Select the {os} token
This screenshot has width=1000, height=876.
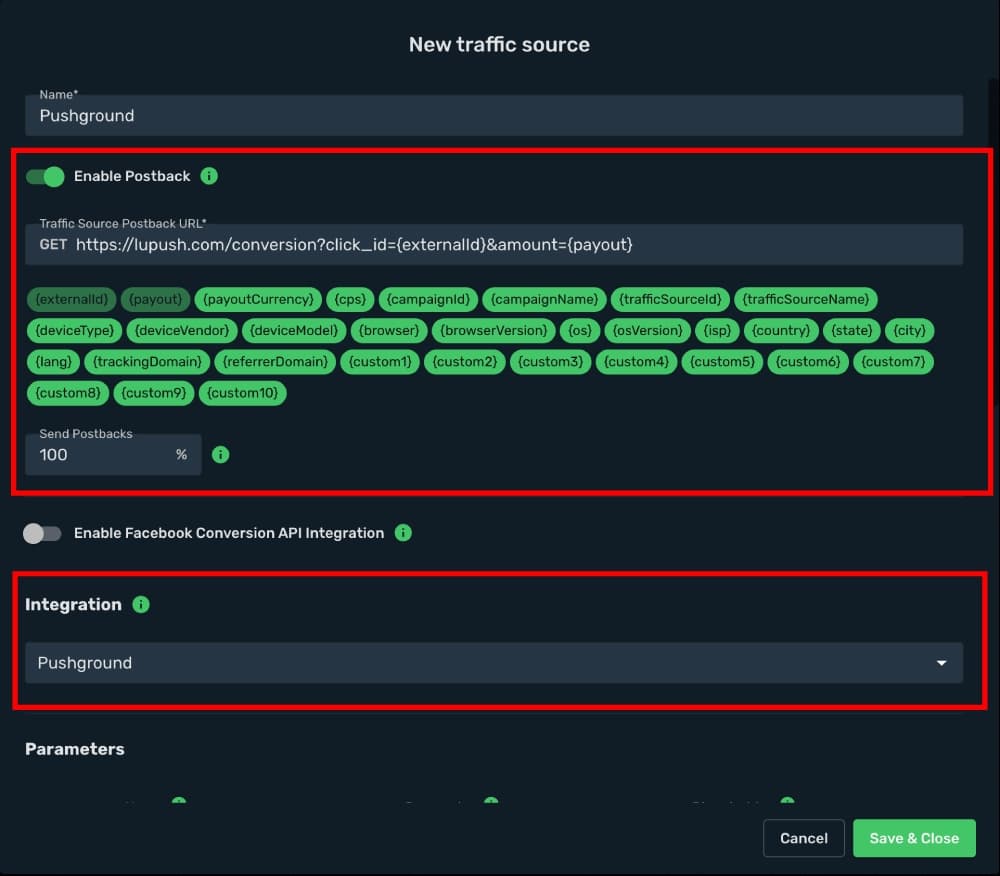click(580, 331)
